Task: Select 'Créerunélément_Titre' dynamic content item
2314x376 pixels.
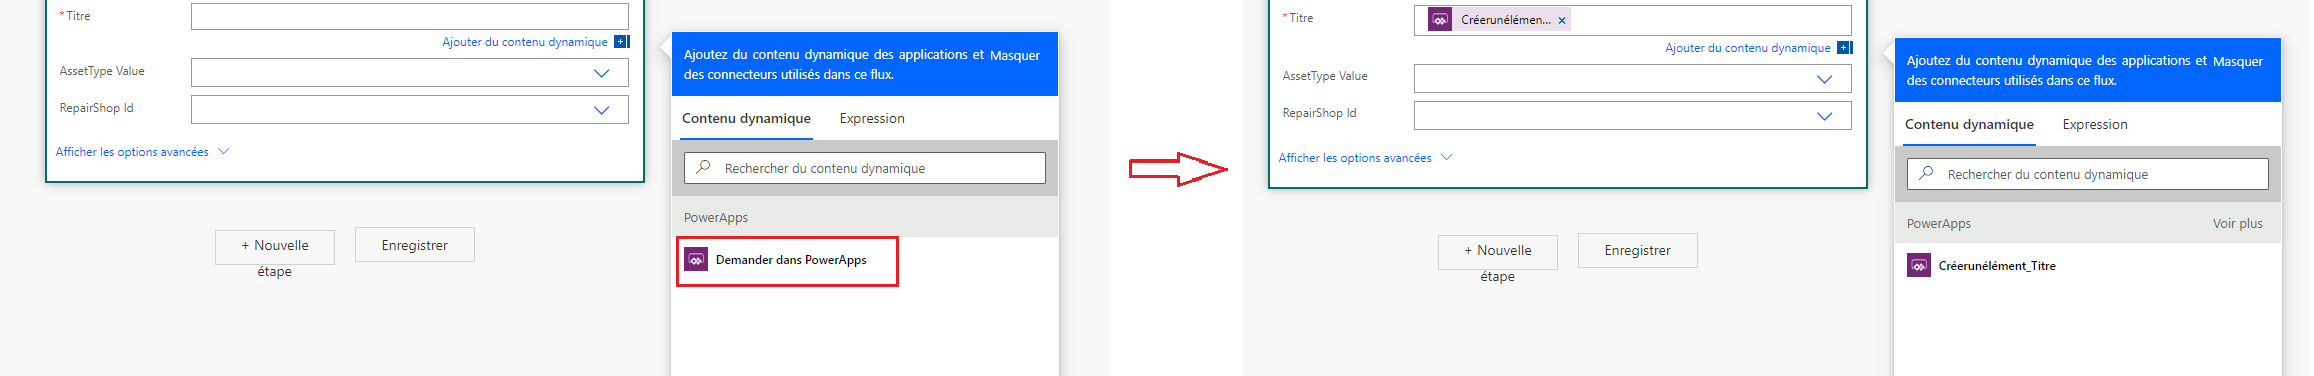Action: pos(1997,266)
